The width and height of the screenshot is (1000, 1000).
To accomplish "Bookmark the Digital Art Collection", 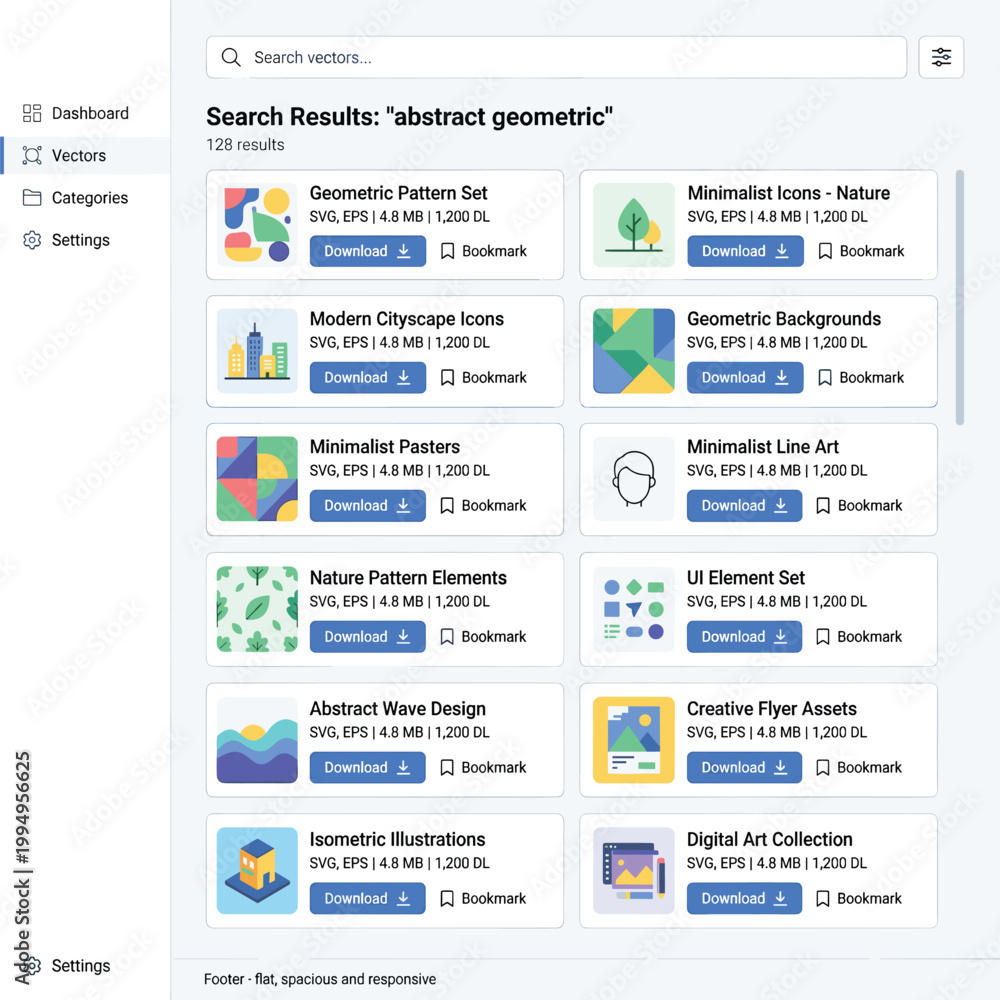I will 859,899.
